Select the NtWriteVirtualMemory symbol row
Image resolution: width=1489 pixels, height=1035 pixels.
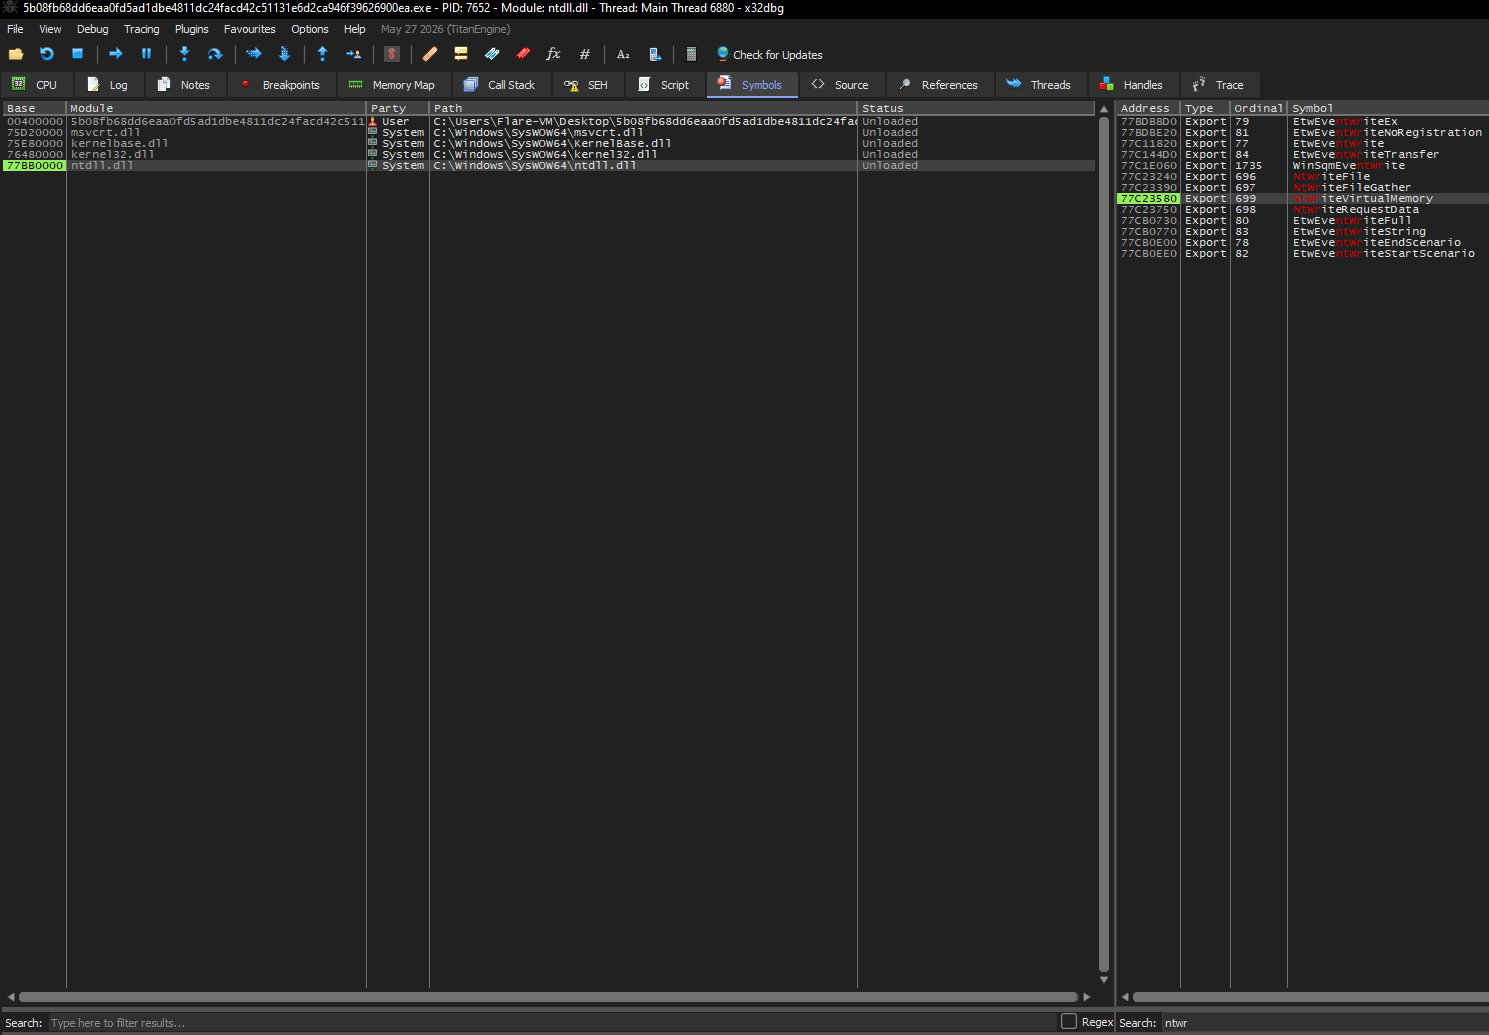coord(1302,198)
